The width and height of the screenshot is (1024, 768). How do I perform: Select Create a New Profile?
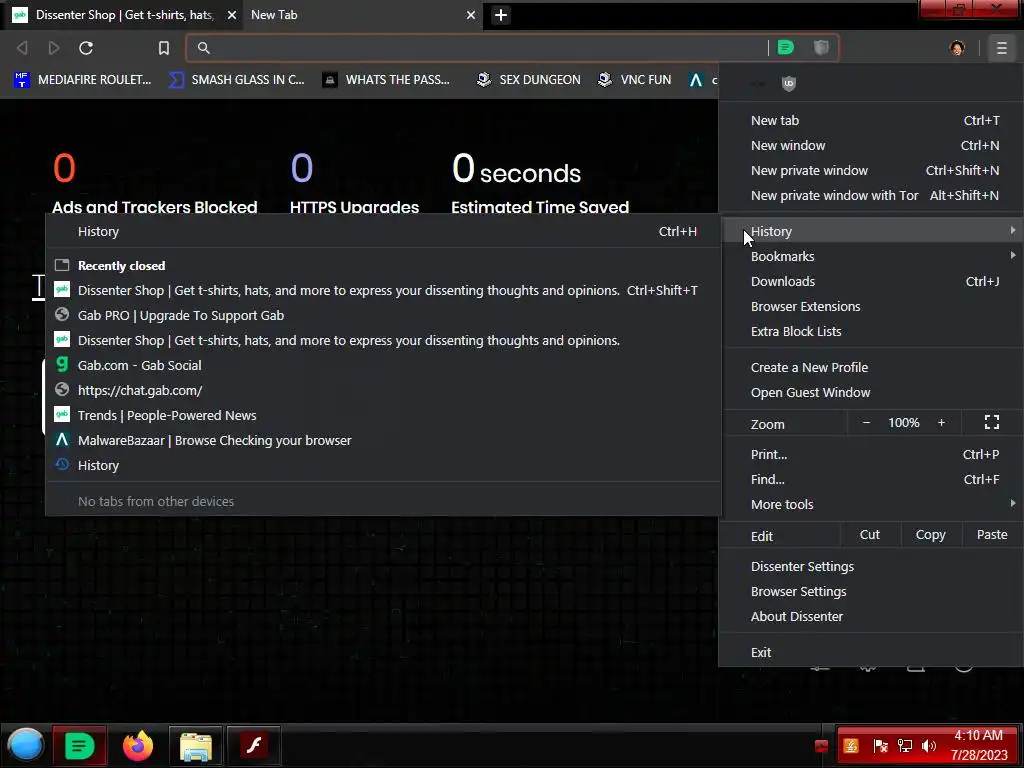point(872,367)
